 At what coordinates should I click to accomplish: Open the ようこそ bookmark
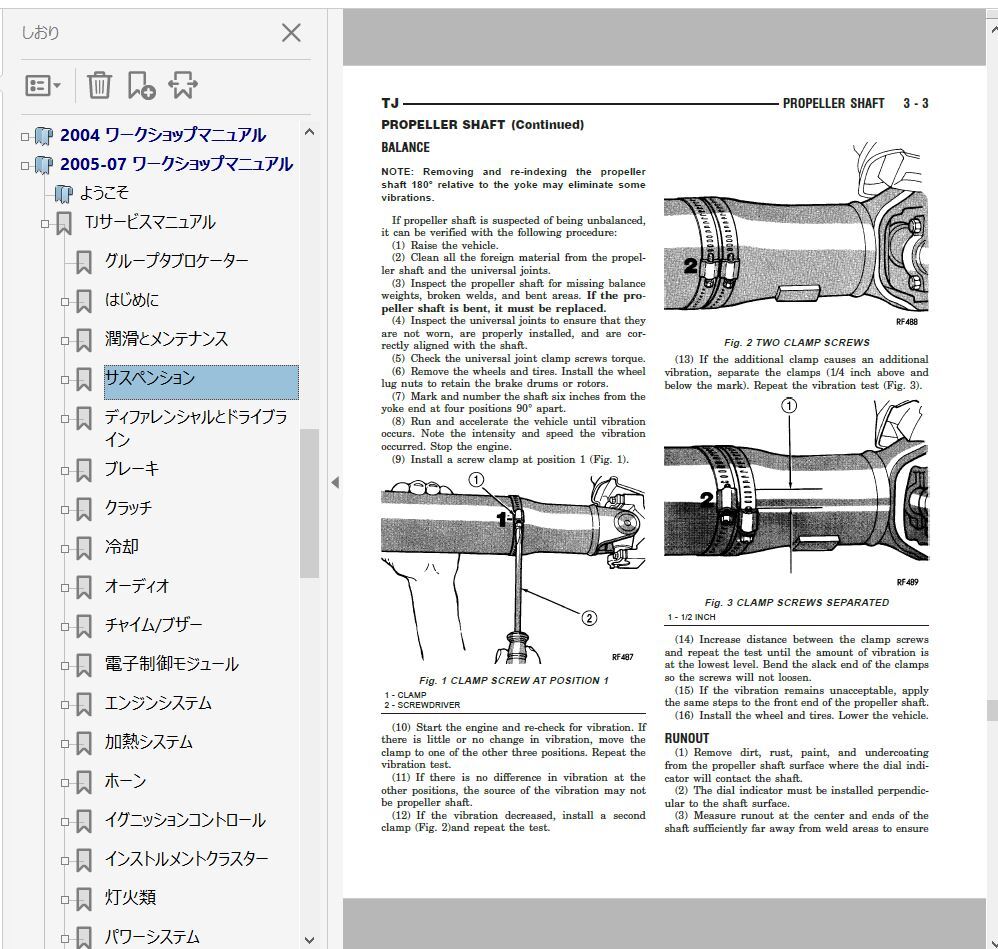[104, 193]
